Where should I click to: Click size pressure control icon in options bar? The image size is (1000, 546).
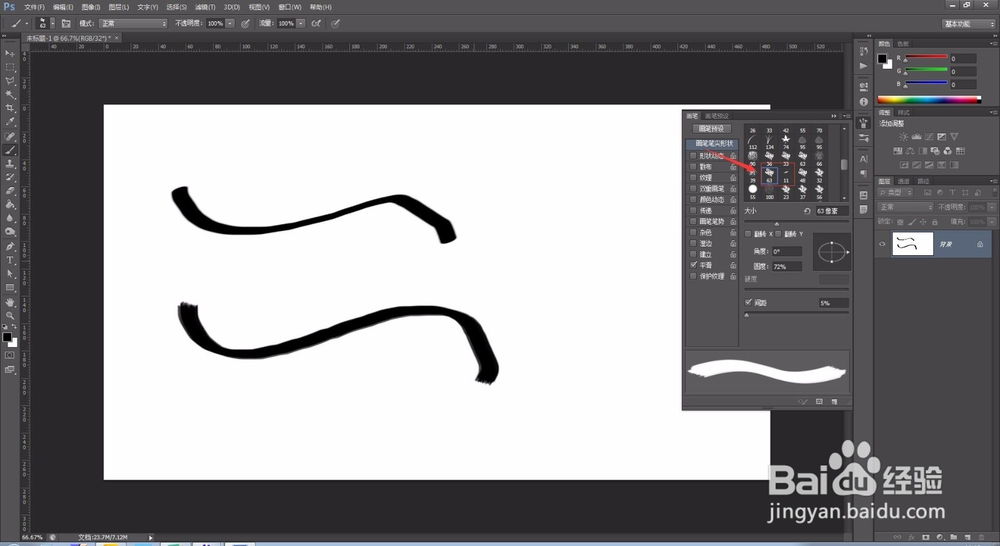click(335, 24)
